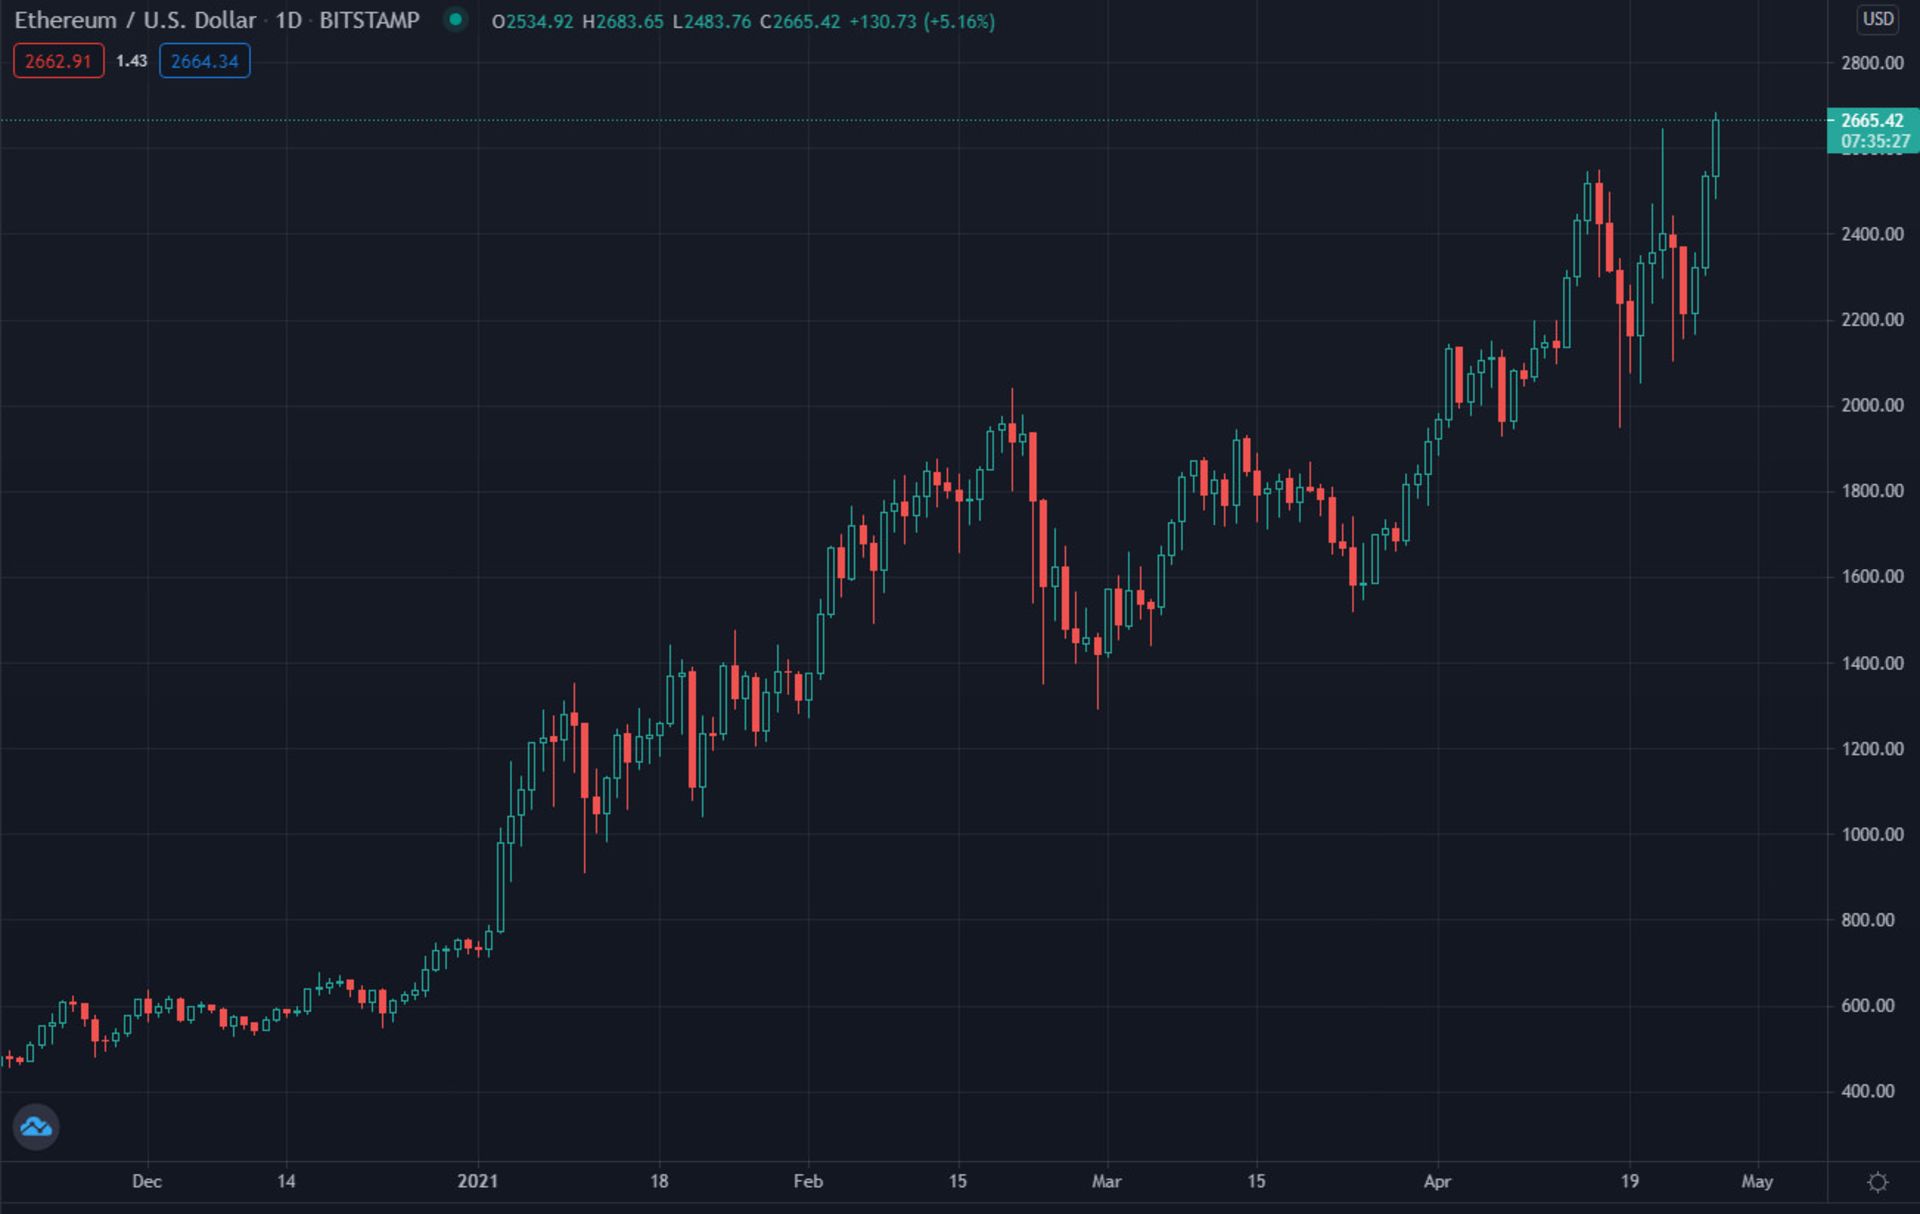Open the USD currency selector

(1877, 19)
